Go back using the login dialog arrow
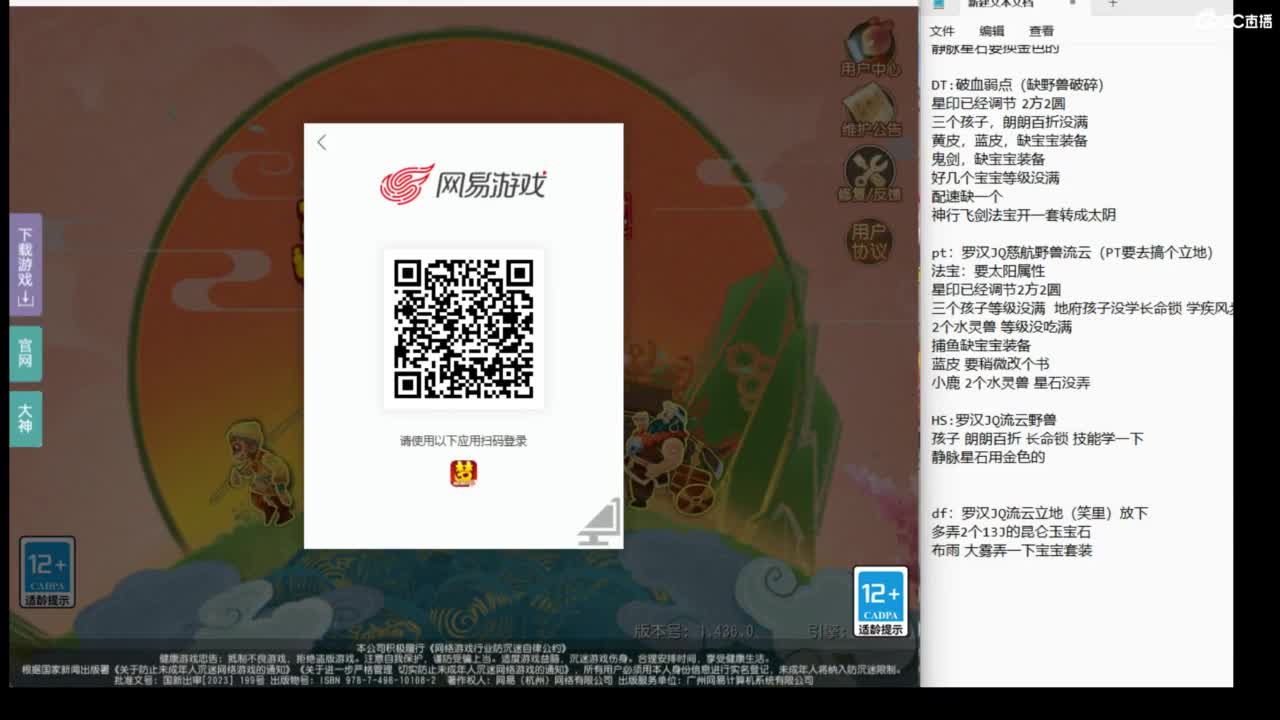Image resolution: width=1280 pixels, height=720 pixels. [x=321, y=143]
